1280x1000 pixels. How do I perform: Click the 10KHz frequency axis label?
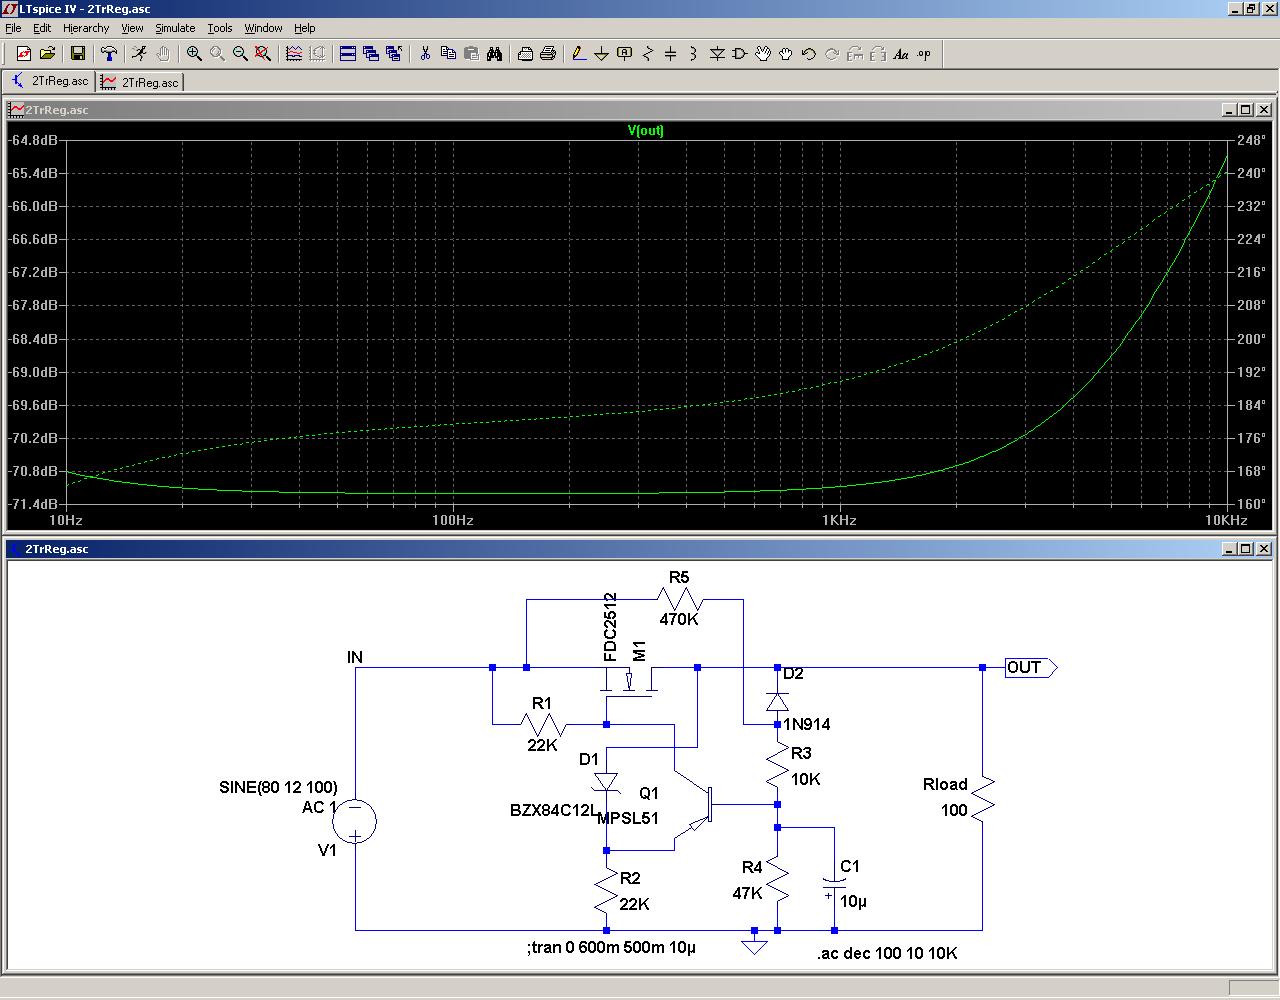pos(1225,520)
